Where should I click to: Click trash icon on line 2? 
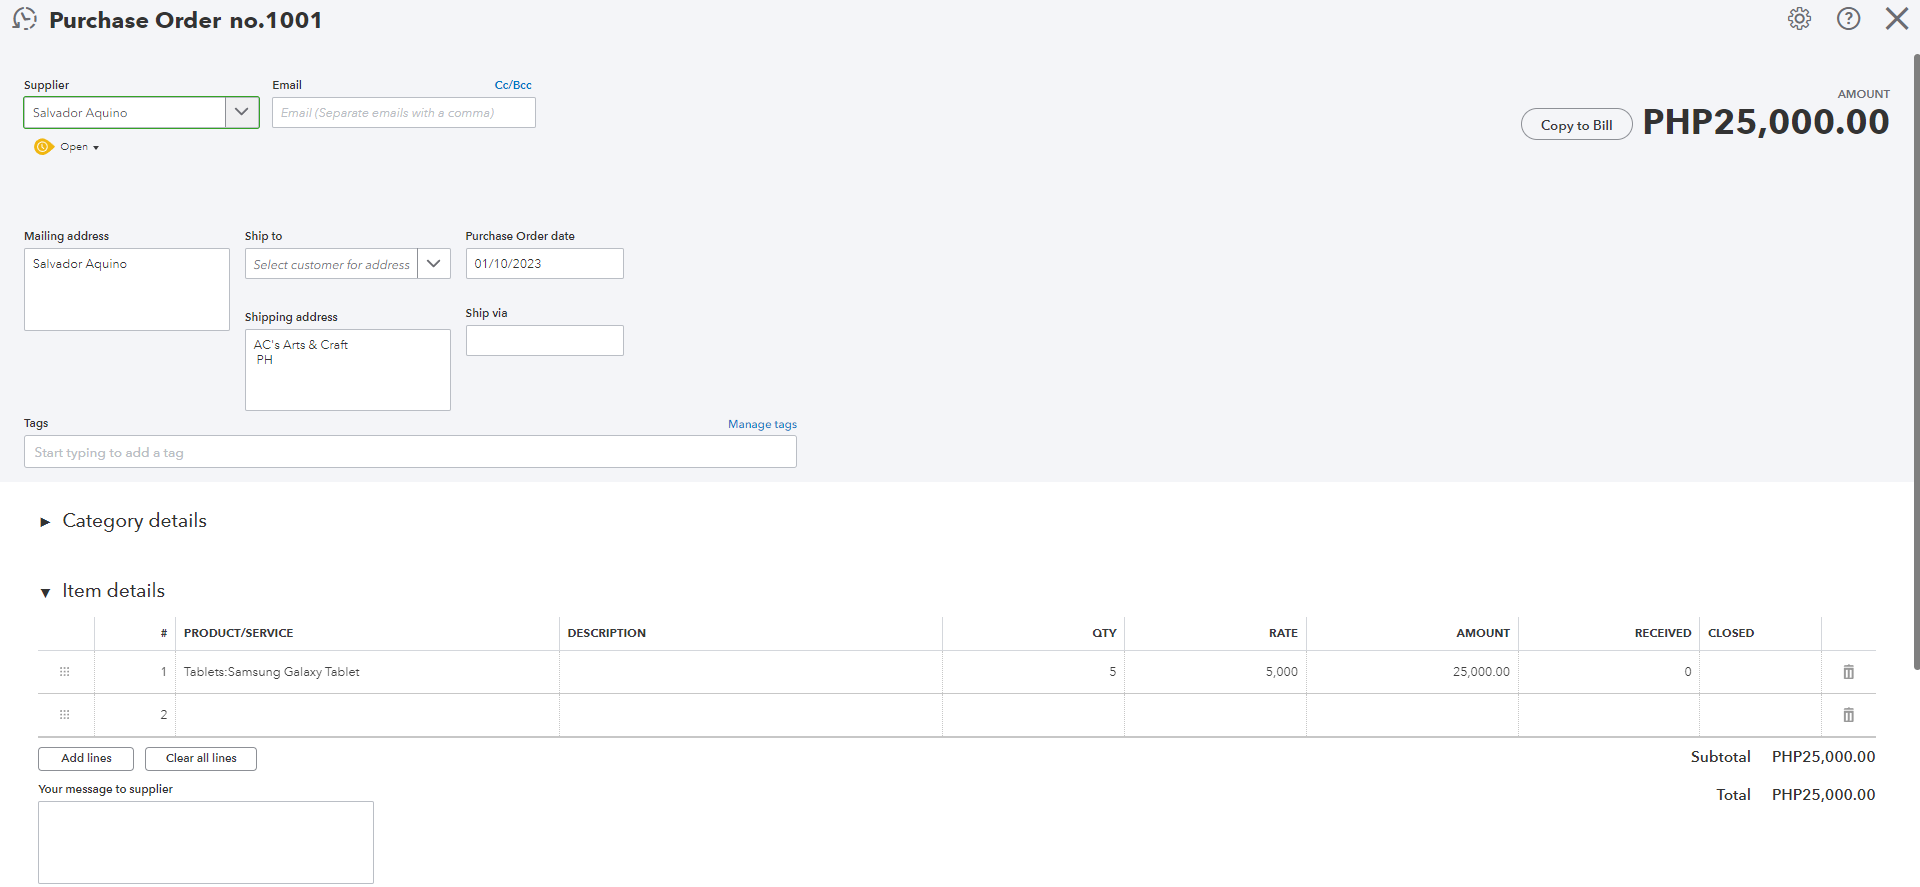pyautogui.click(x=1848, y=715)
